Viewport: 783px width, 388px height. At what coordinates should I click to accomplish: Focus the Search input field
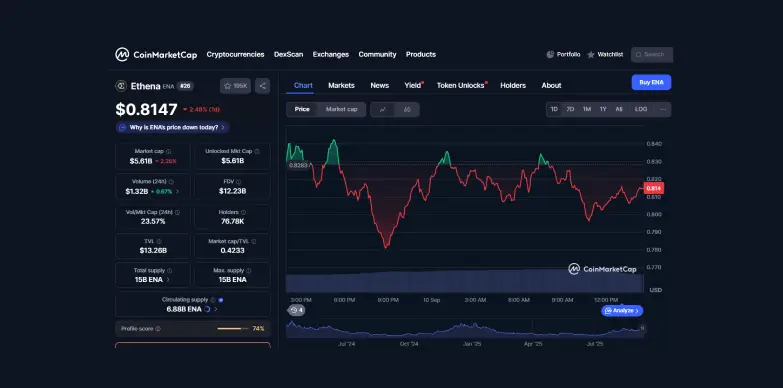(652, 54)
